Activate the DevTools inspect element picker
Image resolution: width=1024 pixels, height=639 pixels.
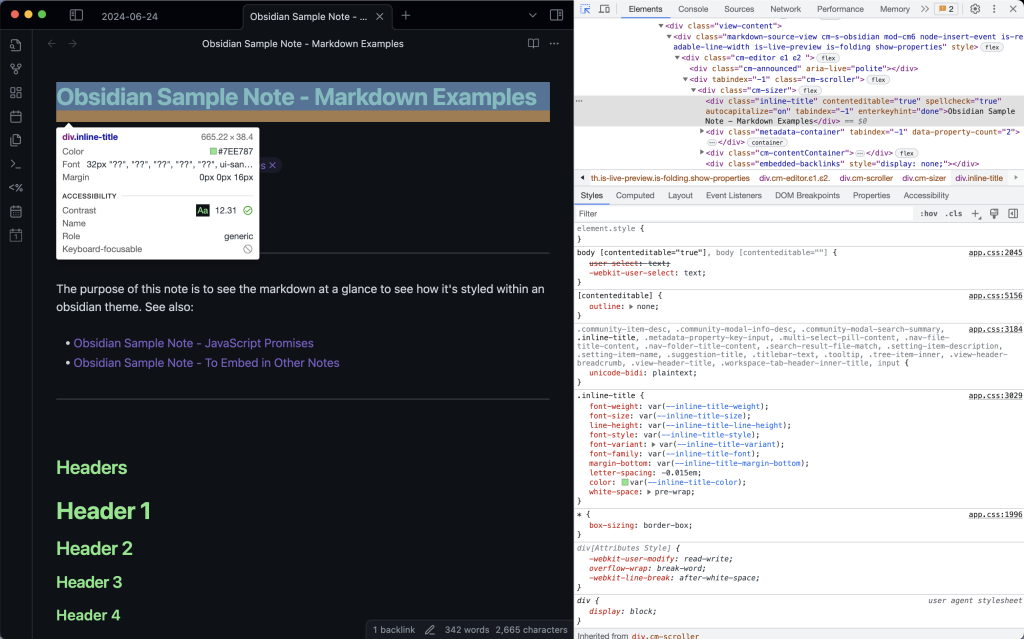tap(585, 9)
